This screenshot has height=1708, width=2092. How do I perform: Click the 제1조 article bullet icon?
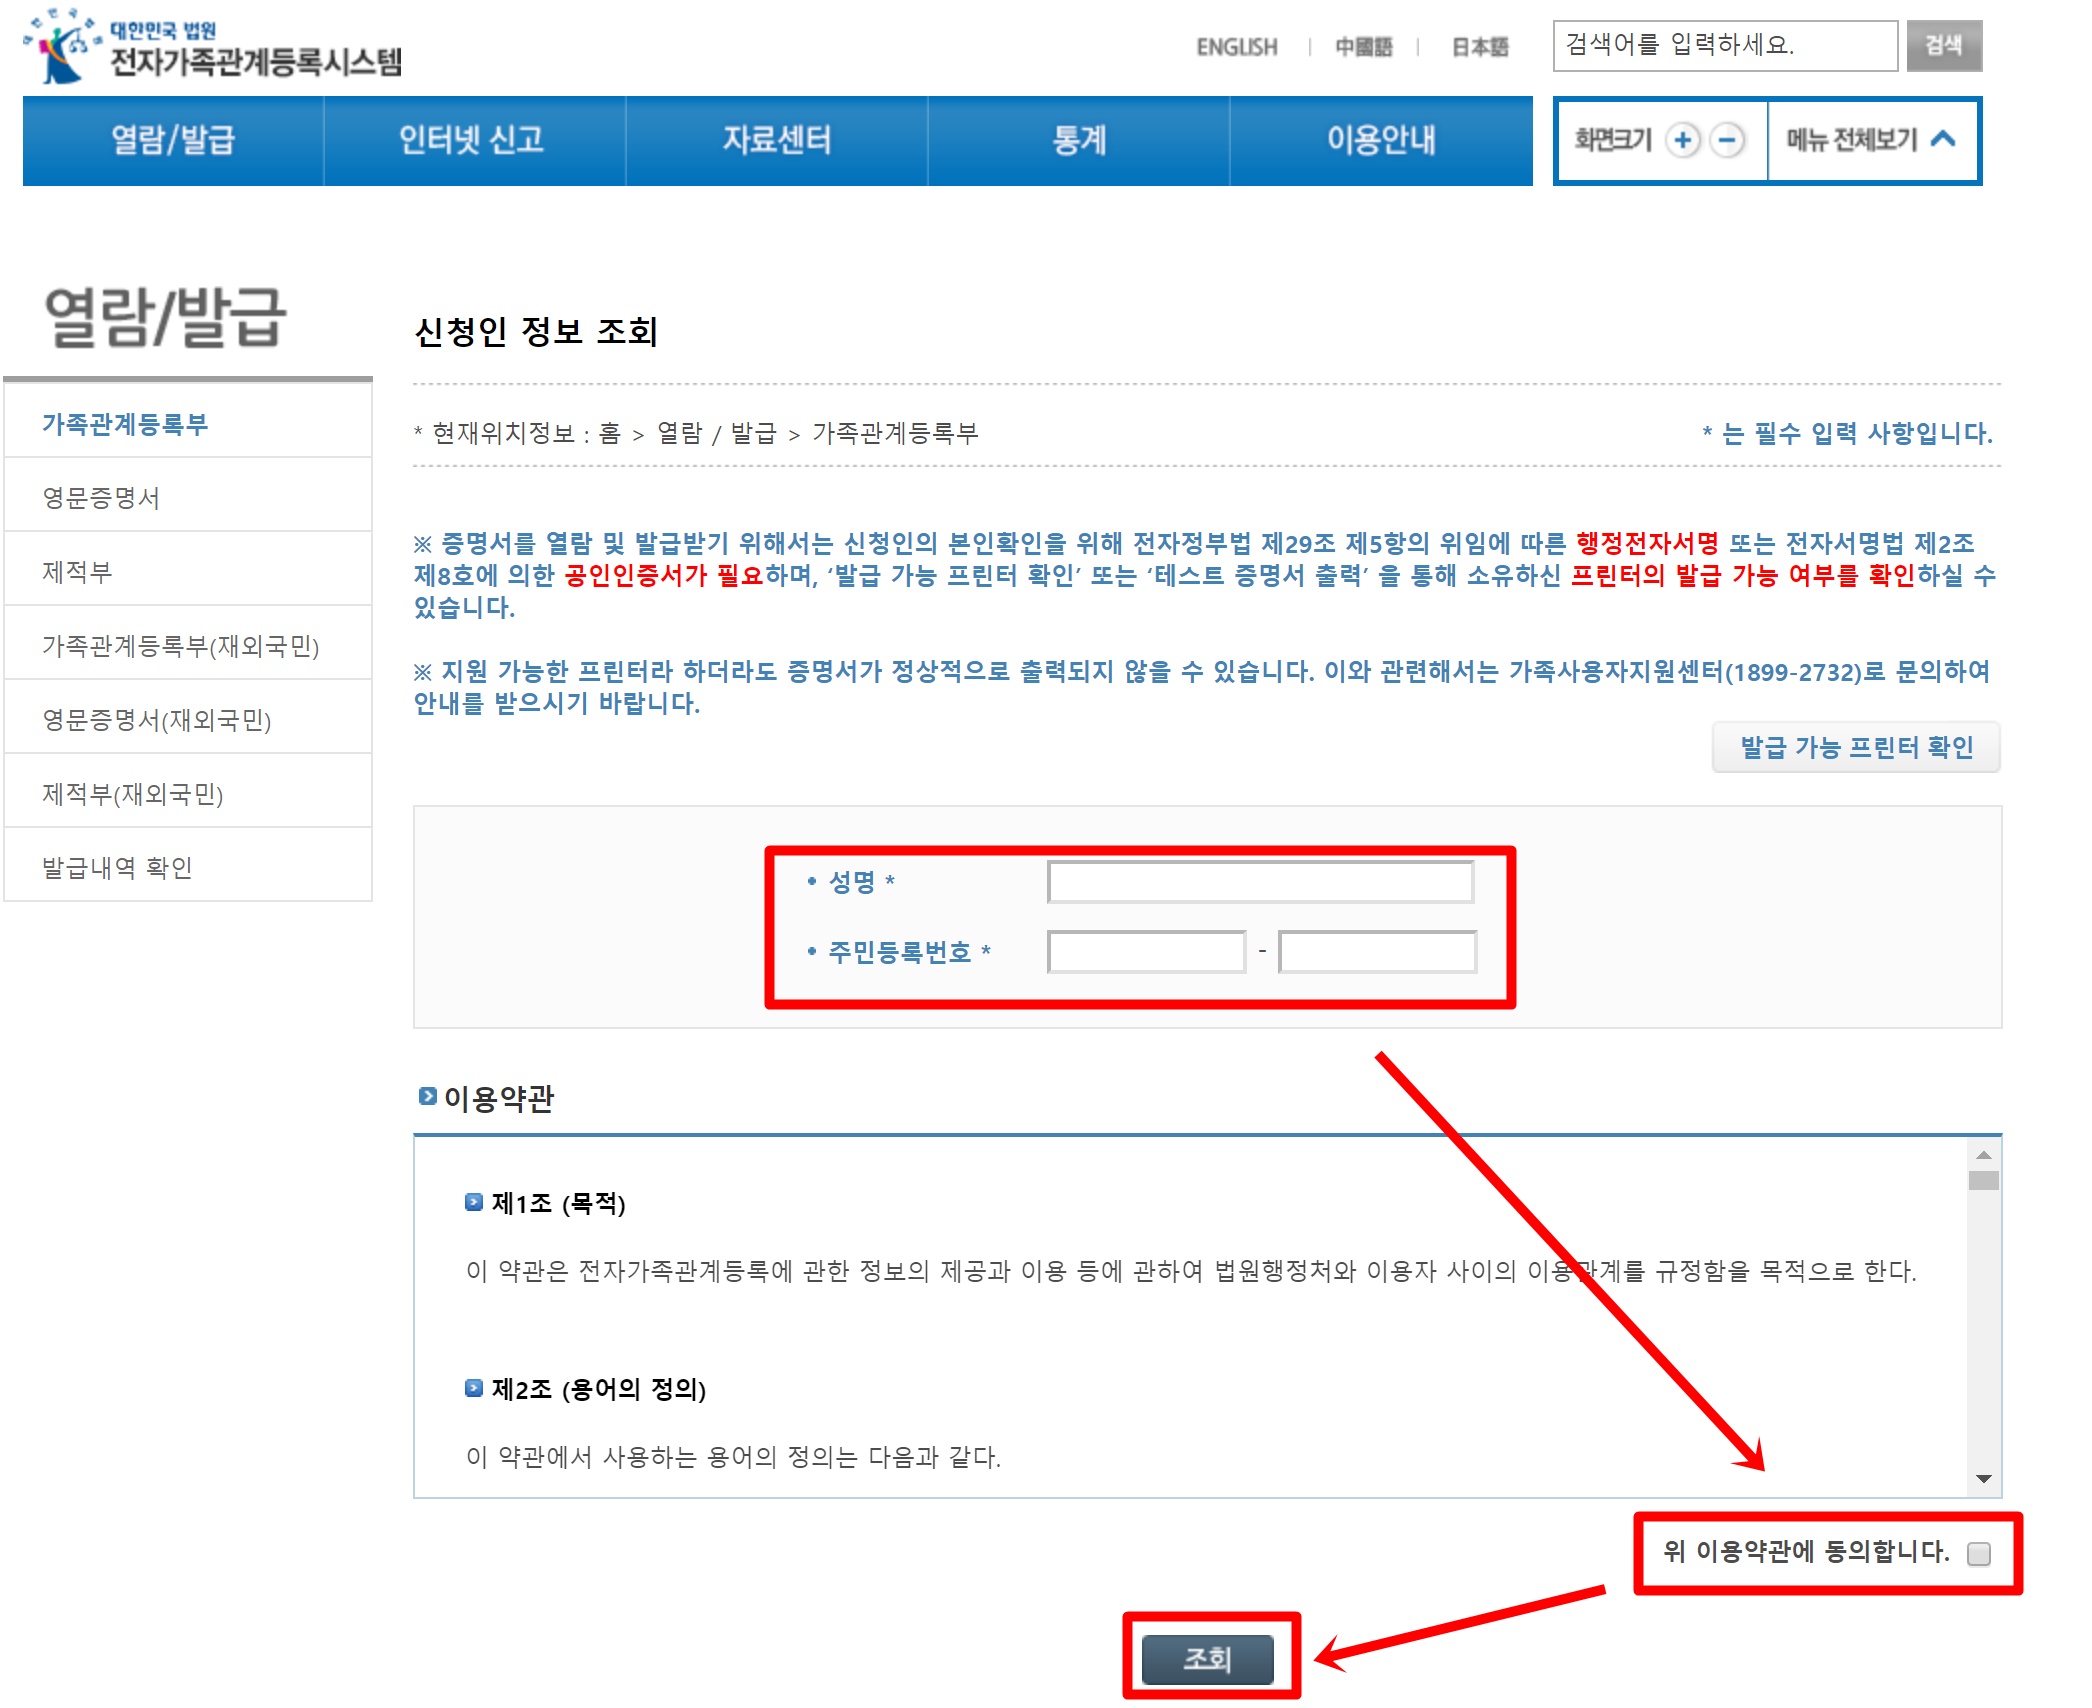click(x=474, y=1202)
